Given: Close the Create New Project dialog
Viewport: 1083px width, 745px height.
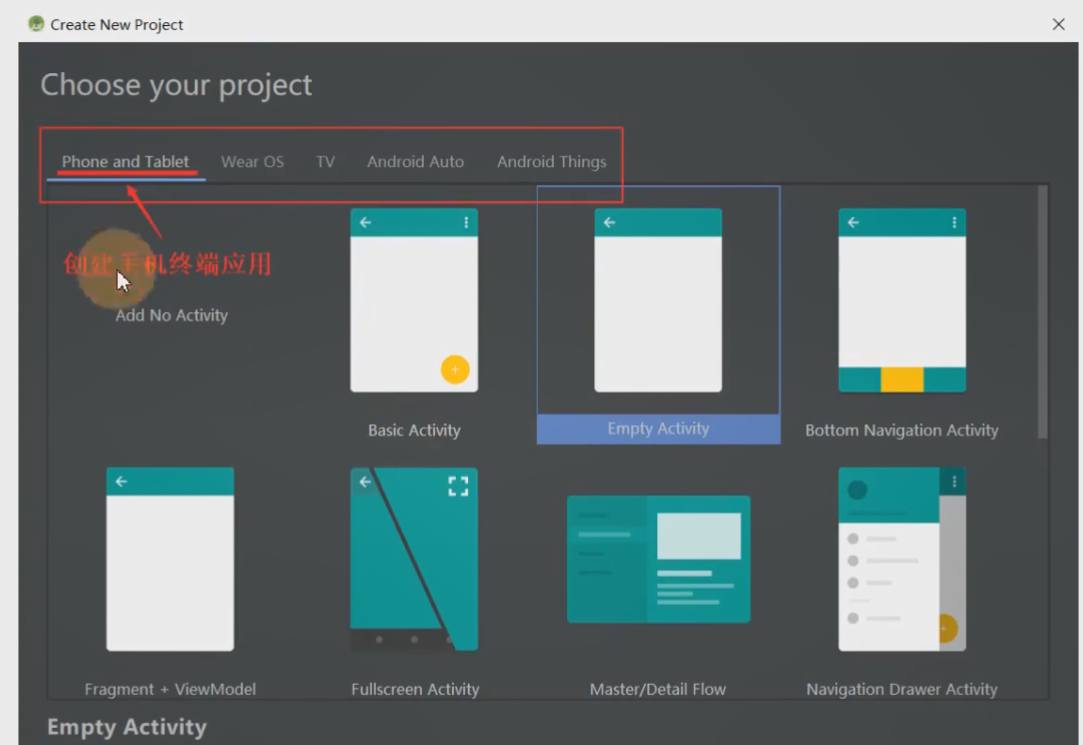Looking at the screenshot, I should (x=1058, y=24).
